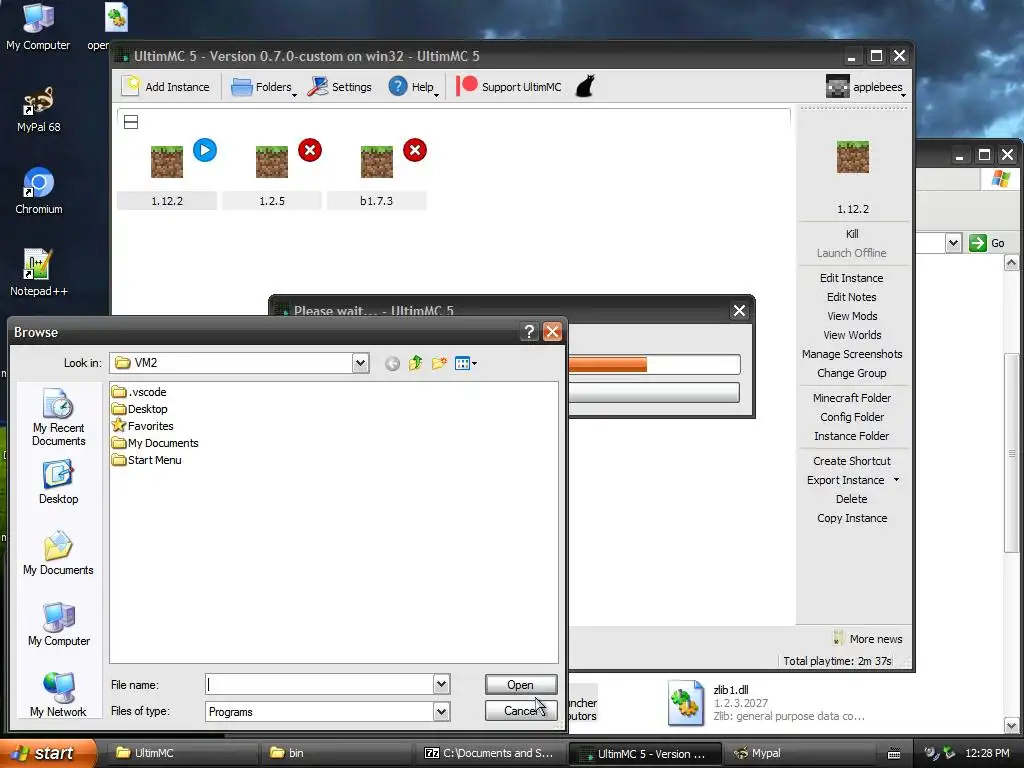Go to My Recent Documents in places bar
Screen dimensions: 1024x768
click(x=59, y=418)
